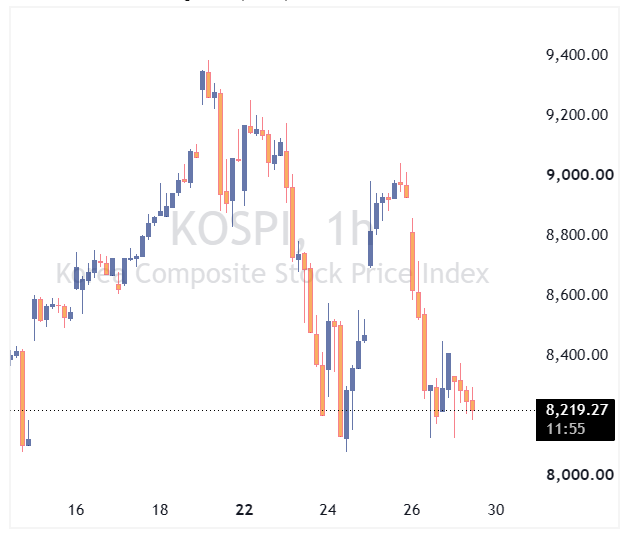Click the current price label 8,219.27
The height and width of the screenshot is (547, 629).
tap(576, 410)
